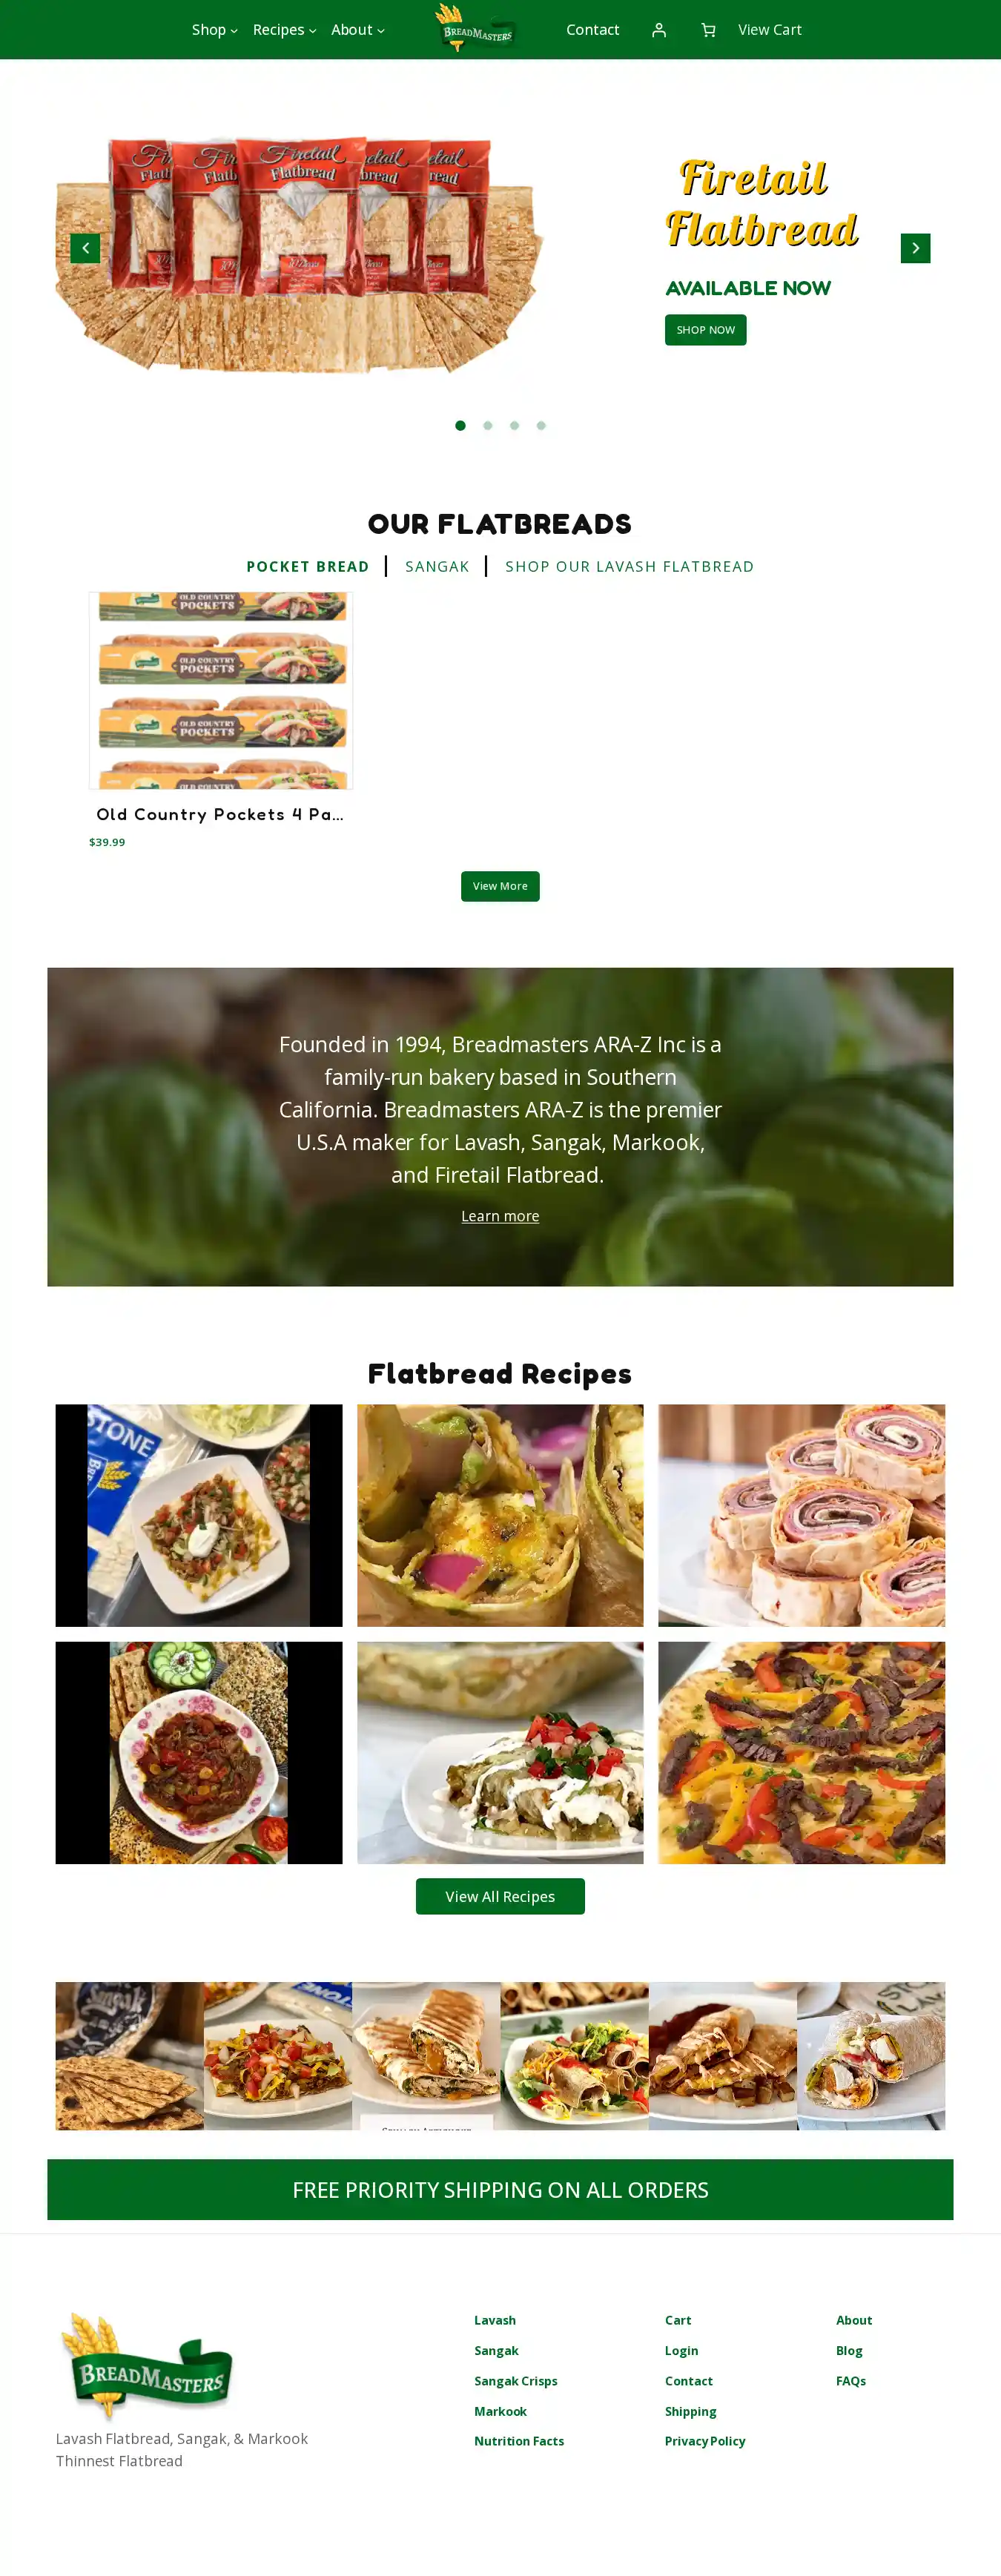Switch to Shop Our Lavash Flatbread tab
The width and height of the screenshot is (1001, 2576).
click(x=629, y=567)
